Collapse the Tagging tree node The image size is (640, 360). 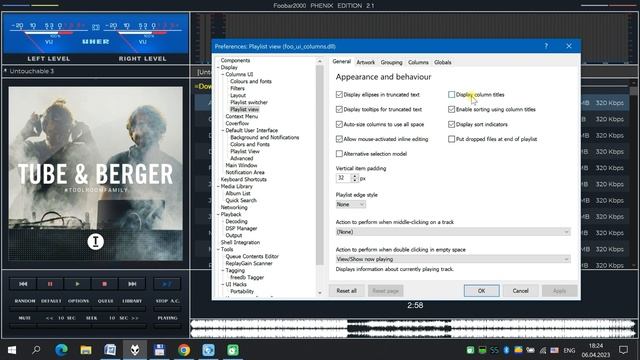[x=223, y=270]
